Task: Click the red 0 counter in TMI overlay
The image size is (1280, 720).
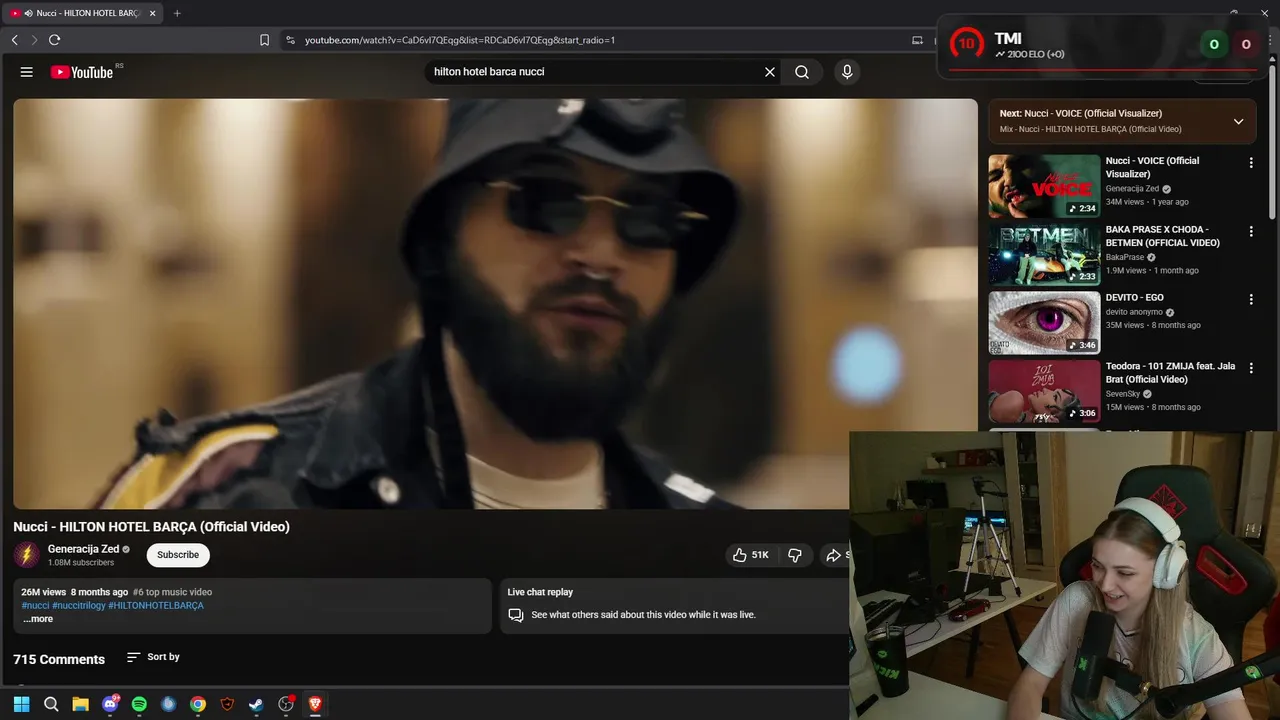Action: pyautogui.click(x=1246, y=44)
